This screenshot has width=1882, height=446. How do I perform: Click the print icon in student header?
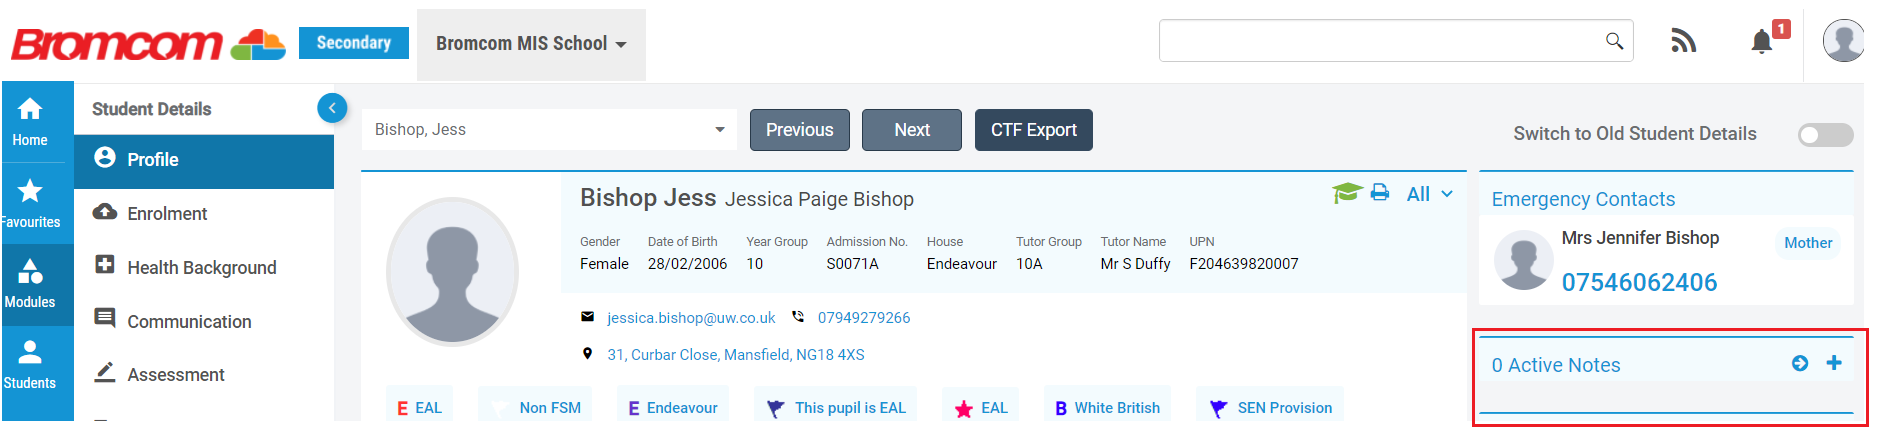1380,193
